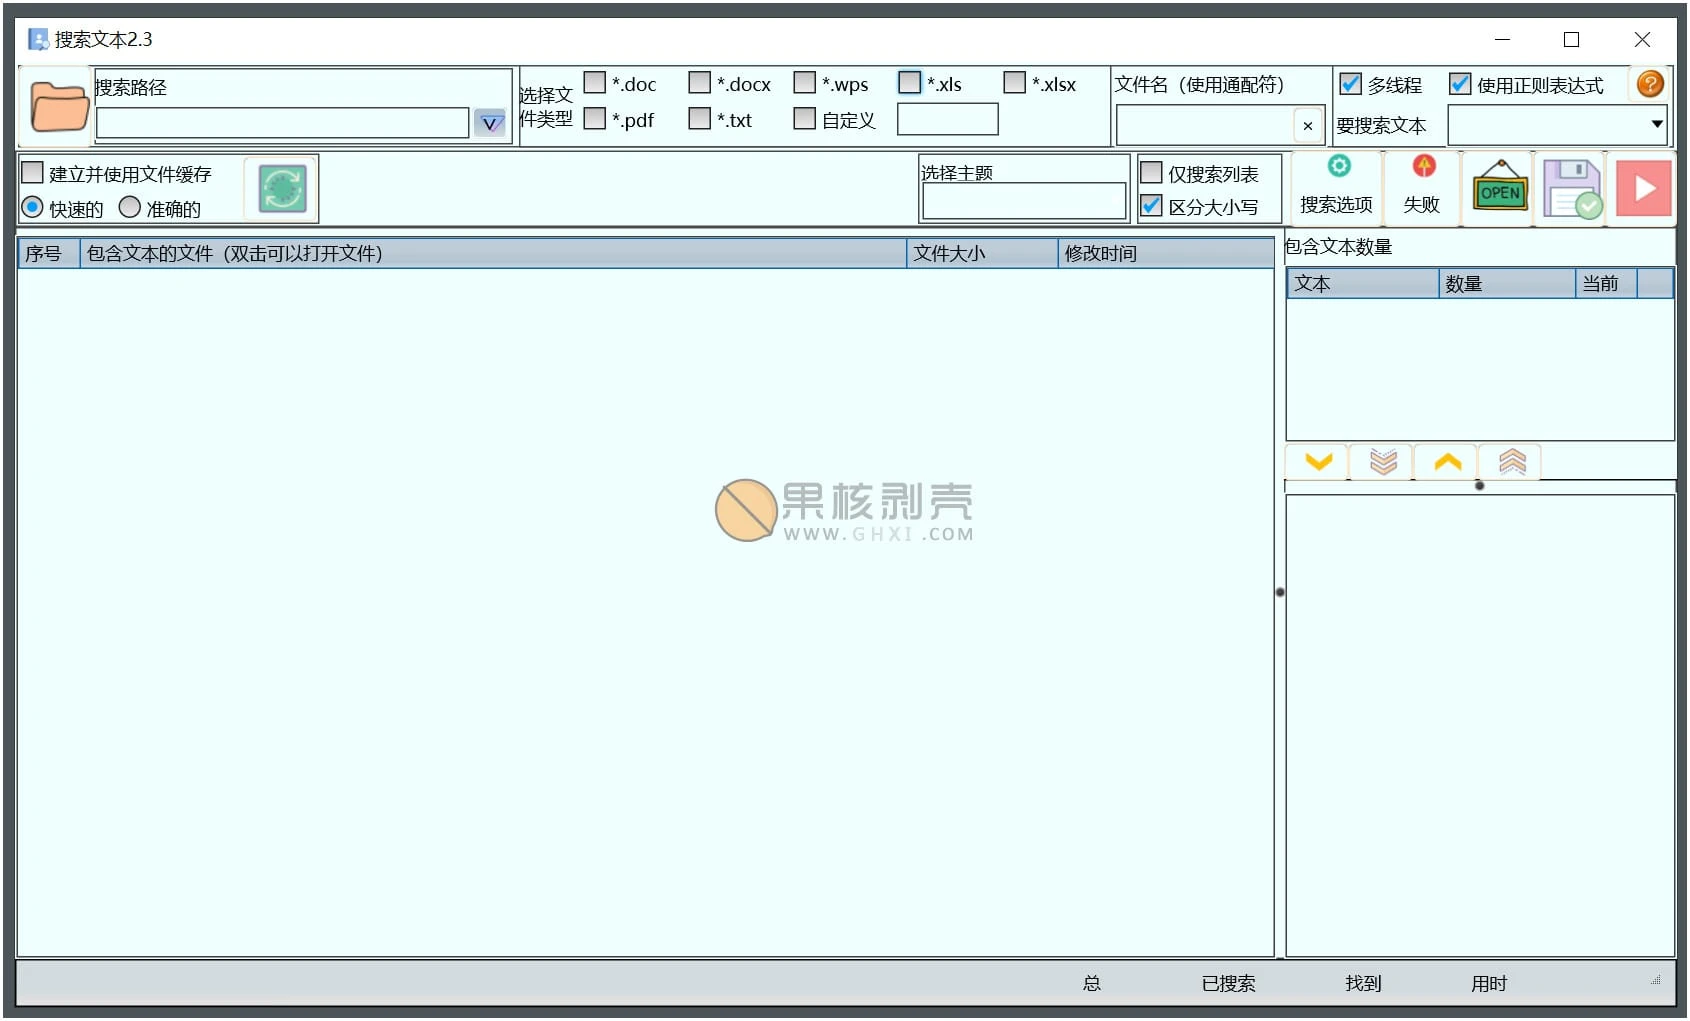The height and width of the screenshot is (1021, 1690).
Task: Click the 失败 failures button
Action: click(x=1422, y=187)
